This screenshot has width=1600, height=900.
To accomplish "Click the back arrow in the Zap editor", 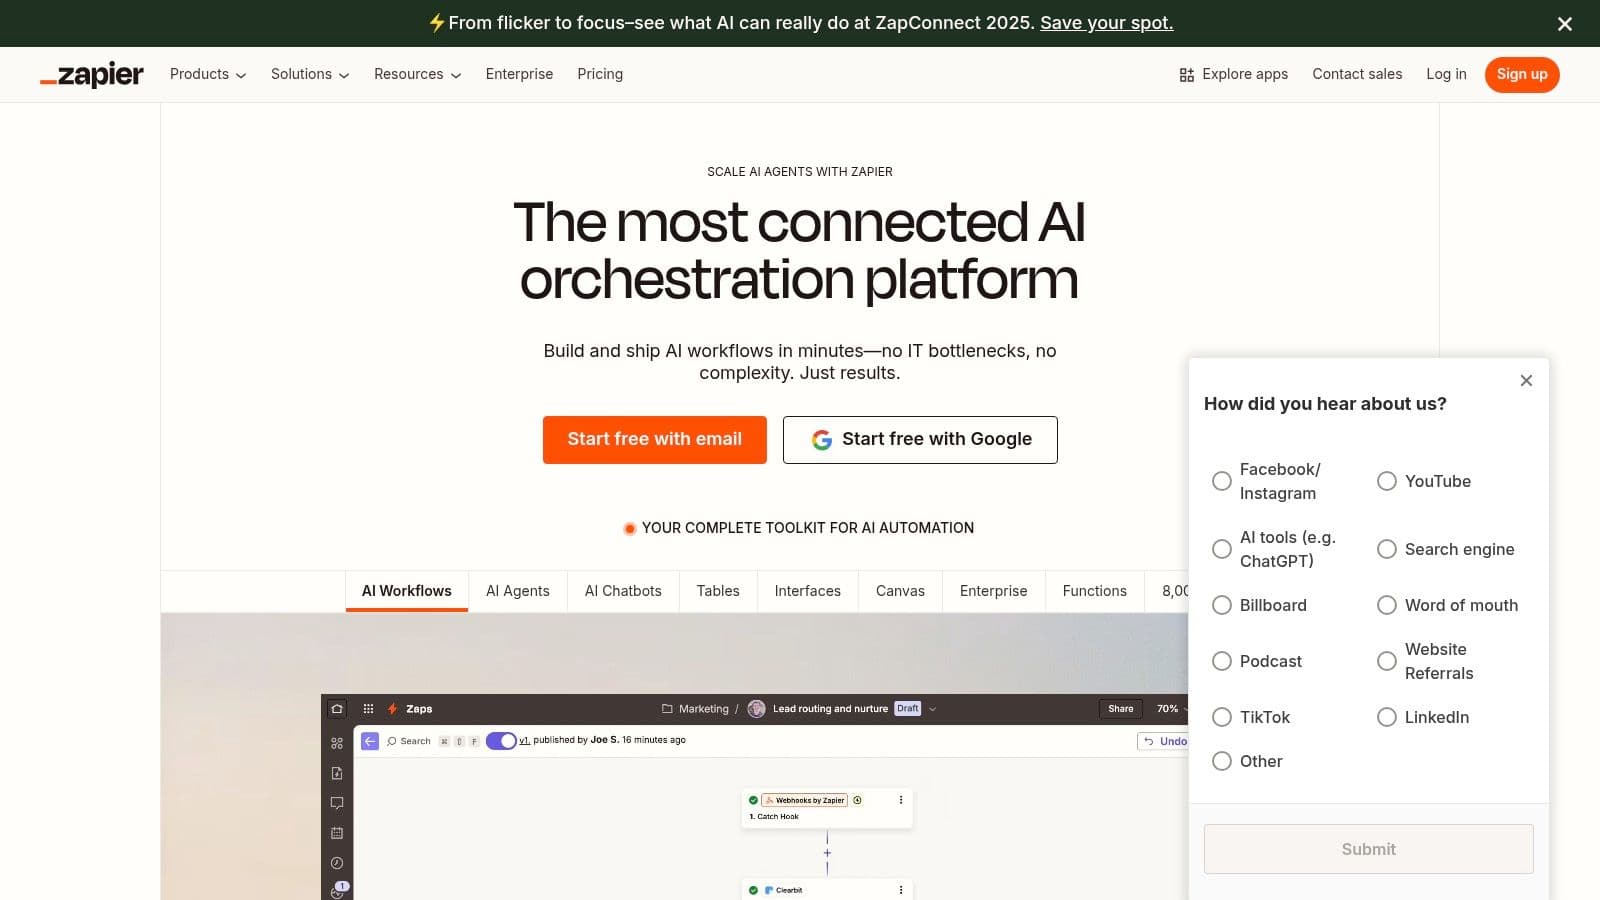I will (x=370, y=741).
